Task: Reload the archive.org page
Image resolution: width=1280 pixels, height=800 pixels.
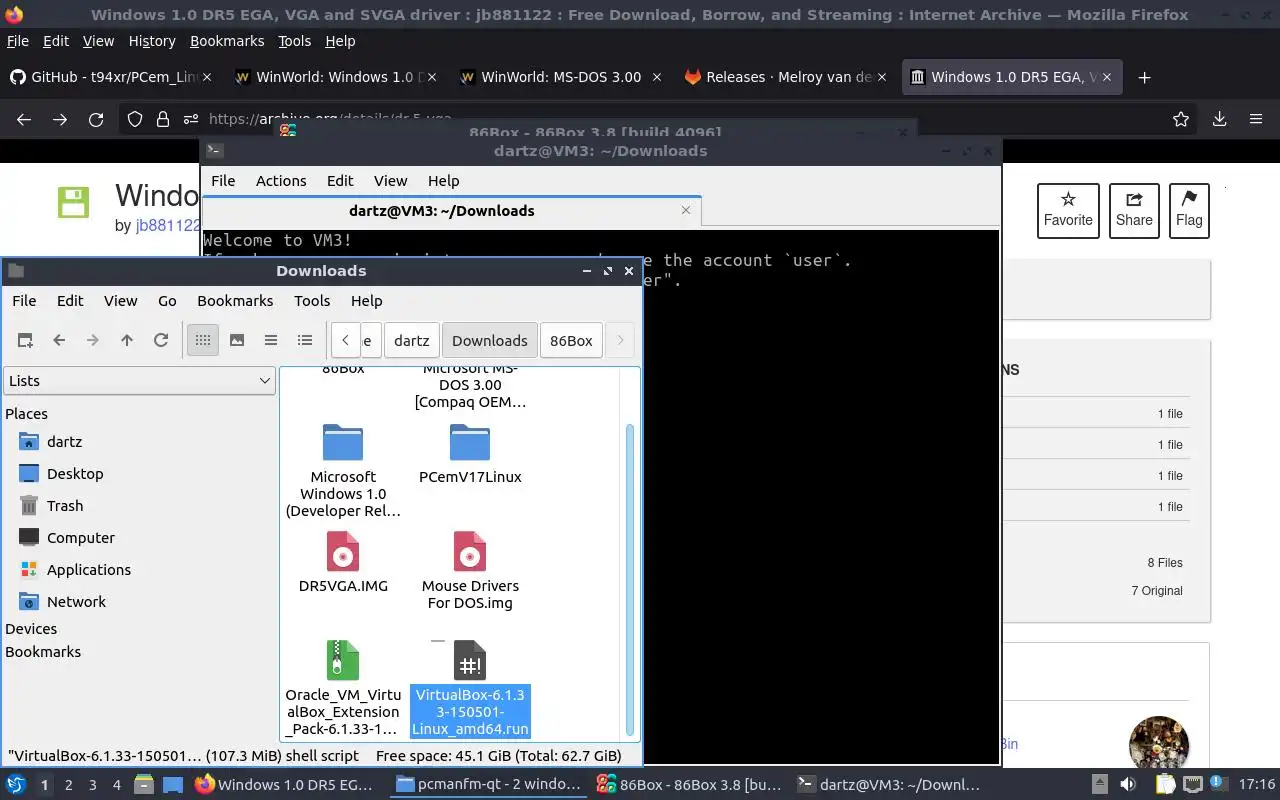Action: (96, 119)
